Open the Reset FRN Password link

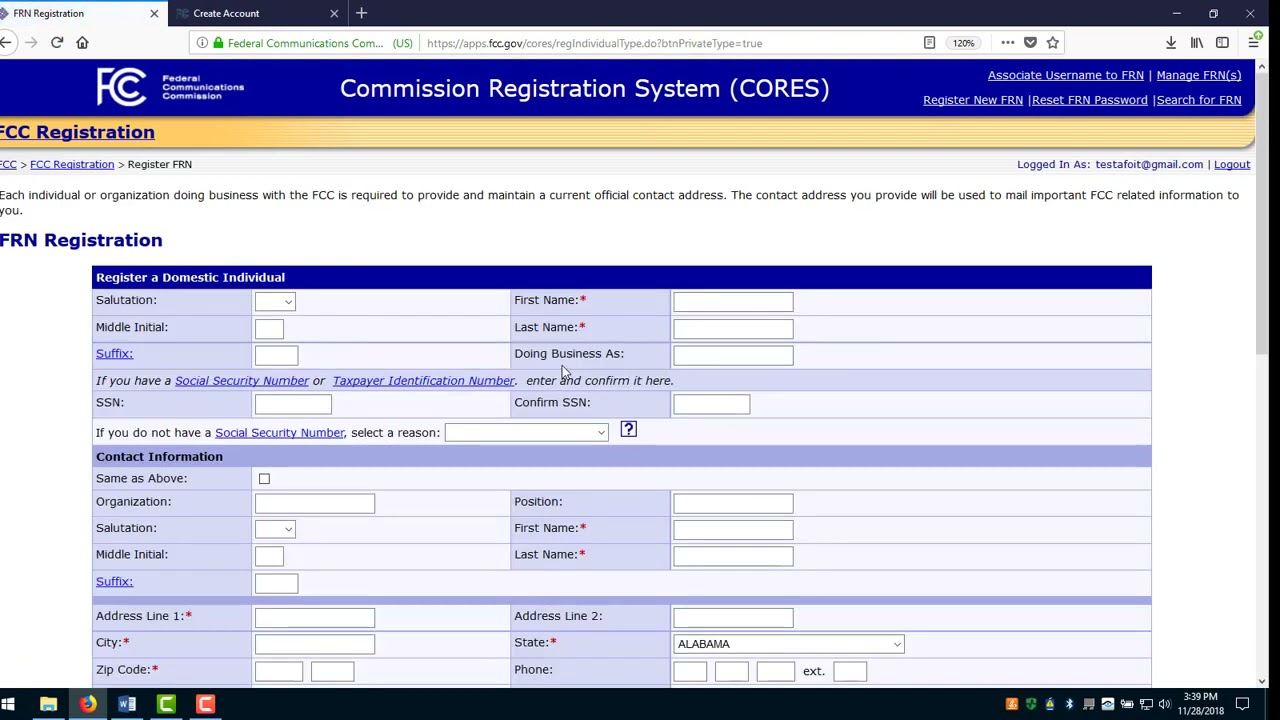[x=1090, y=100]
